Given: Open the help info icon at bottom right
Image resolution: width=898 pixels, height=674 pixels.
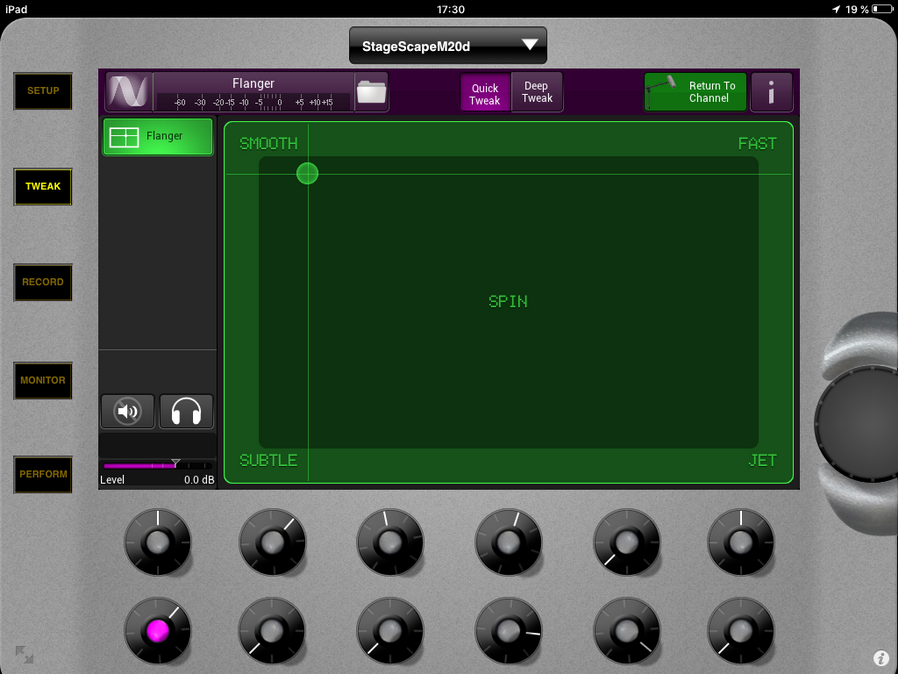Looking at the screenshot, I should tap(881, 658).
